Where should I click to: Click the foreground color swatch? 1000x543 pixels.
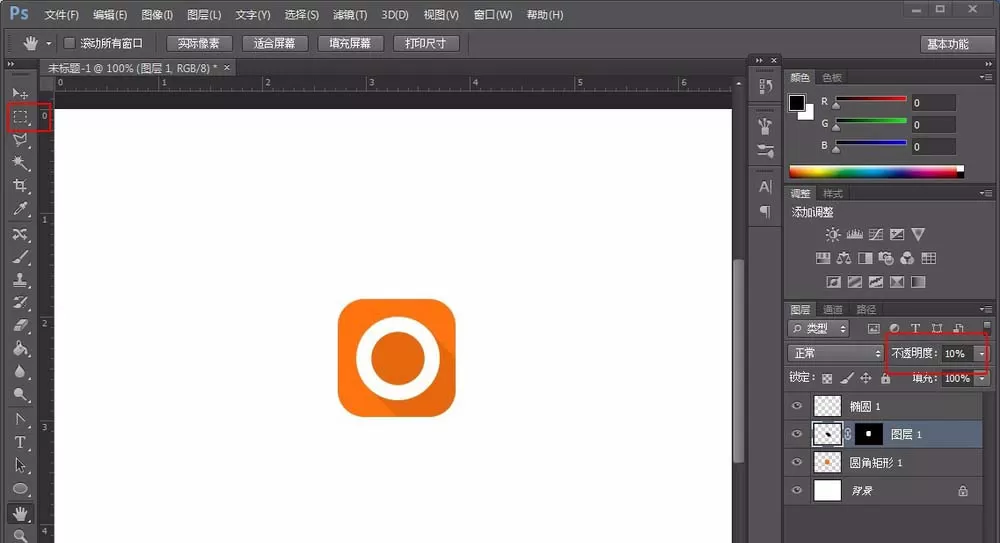pyautogui.click(x=797, y=103)
